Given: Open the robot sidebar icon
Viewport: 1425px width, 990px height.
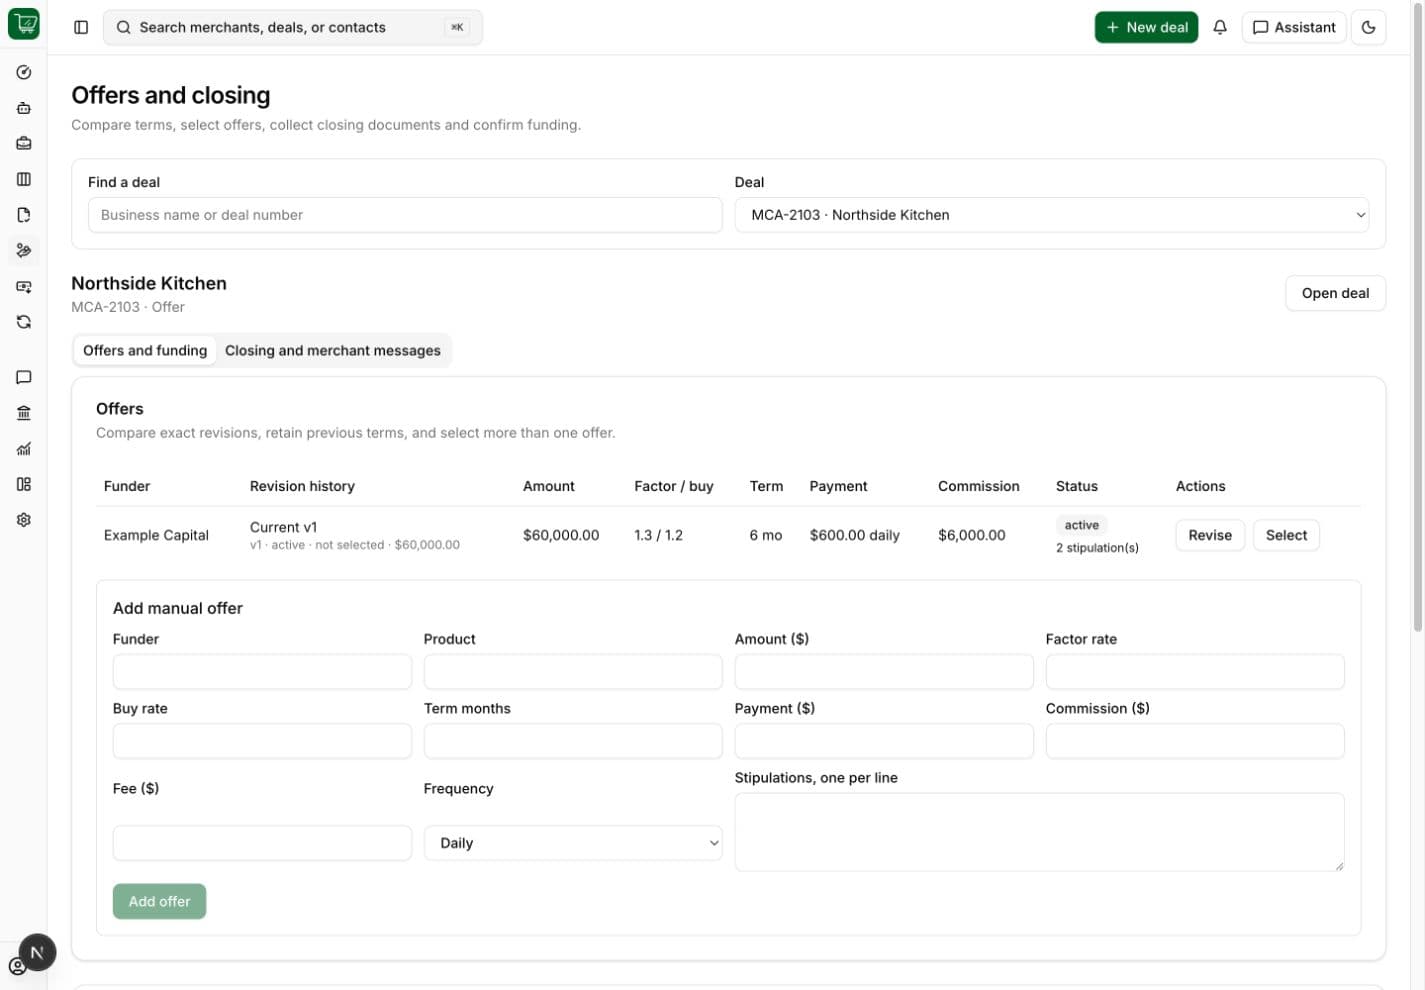Looking at the screenshot, I should pyautogui.click(x=24, y=108).
